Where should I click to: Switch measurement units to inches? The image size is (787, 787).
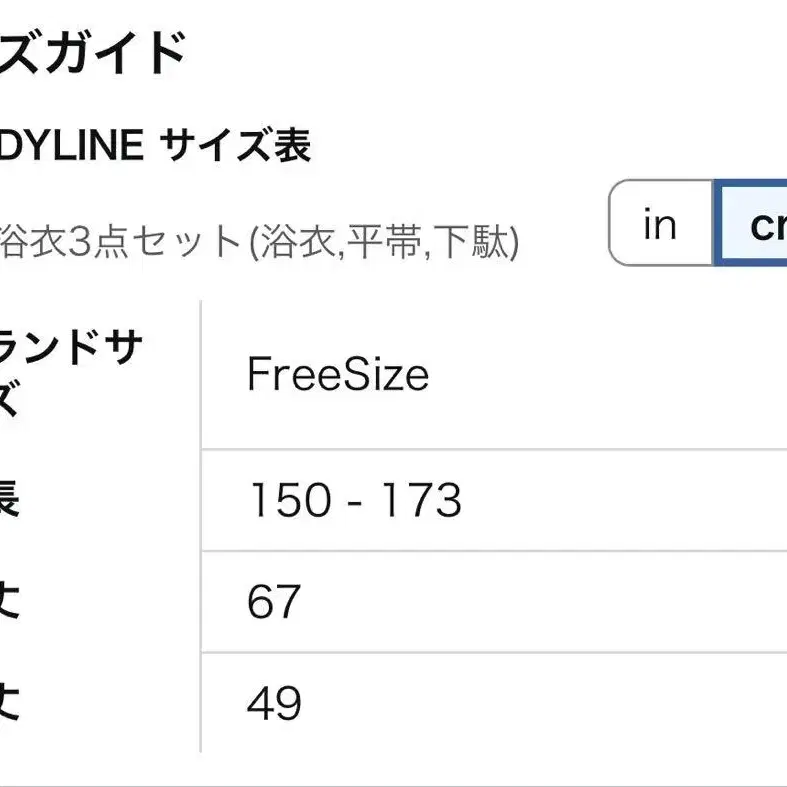pos(661,222)
